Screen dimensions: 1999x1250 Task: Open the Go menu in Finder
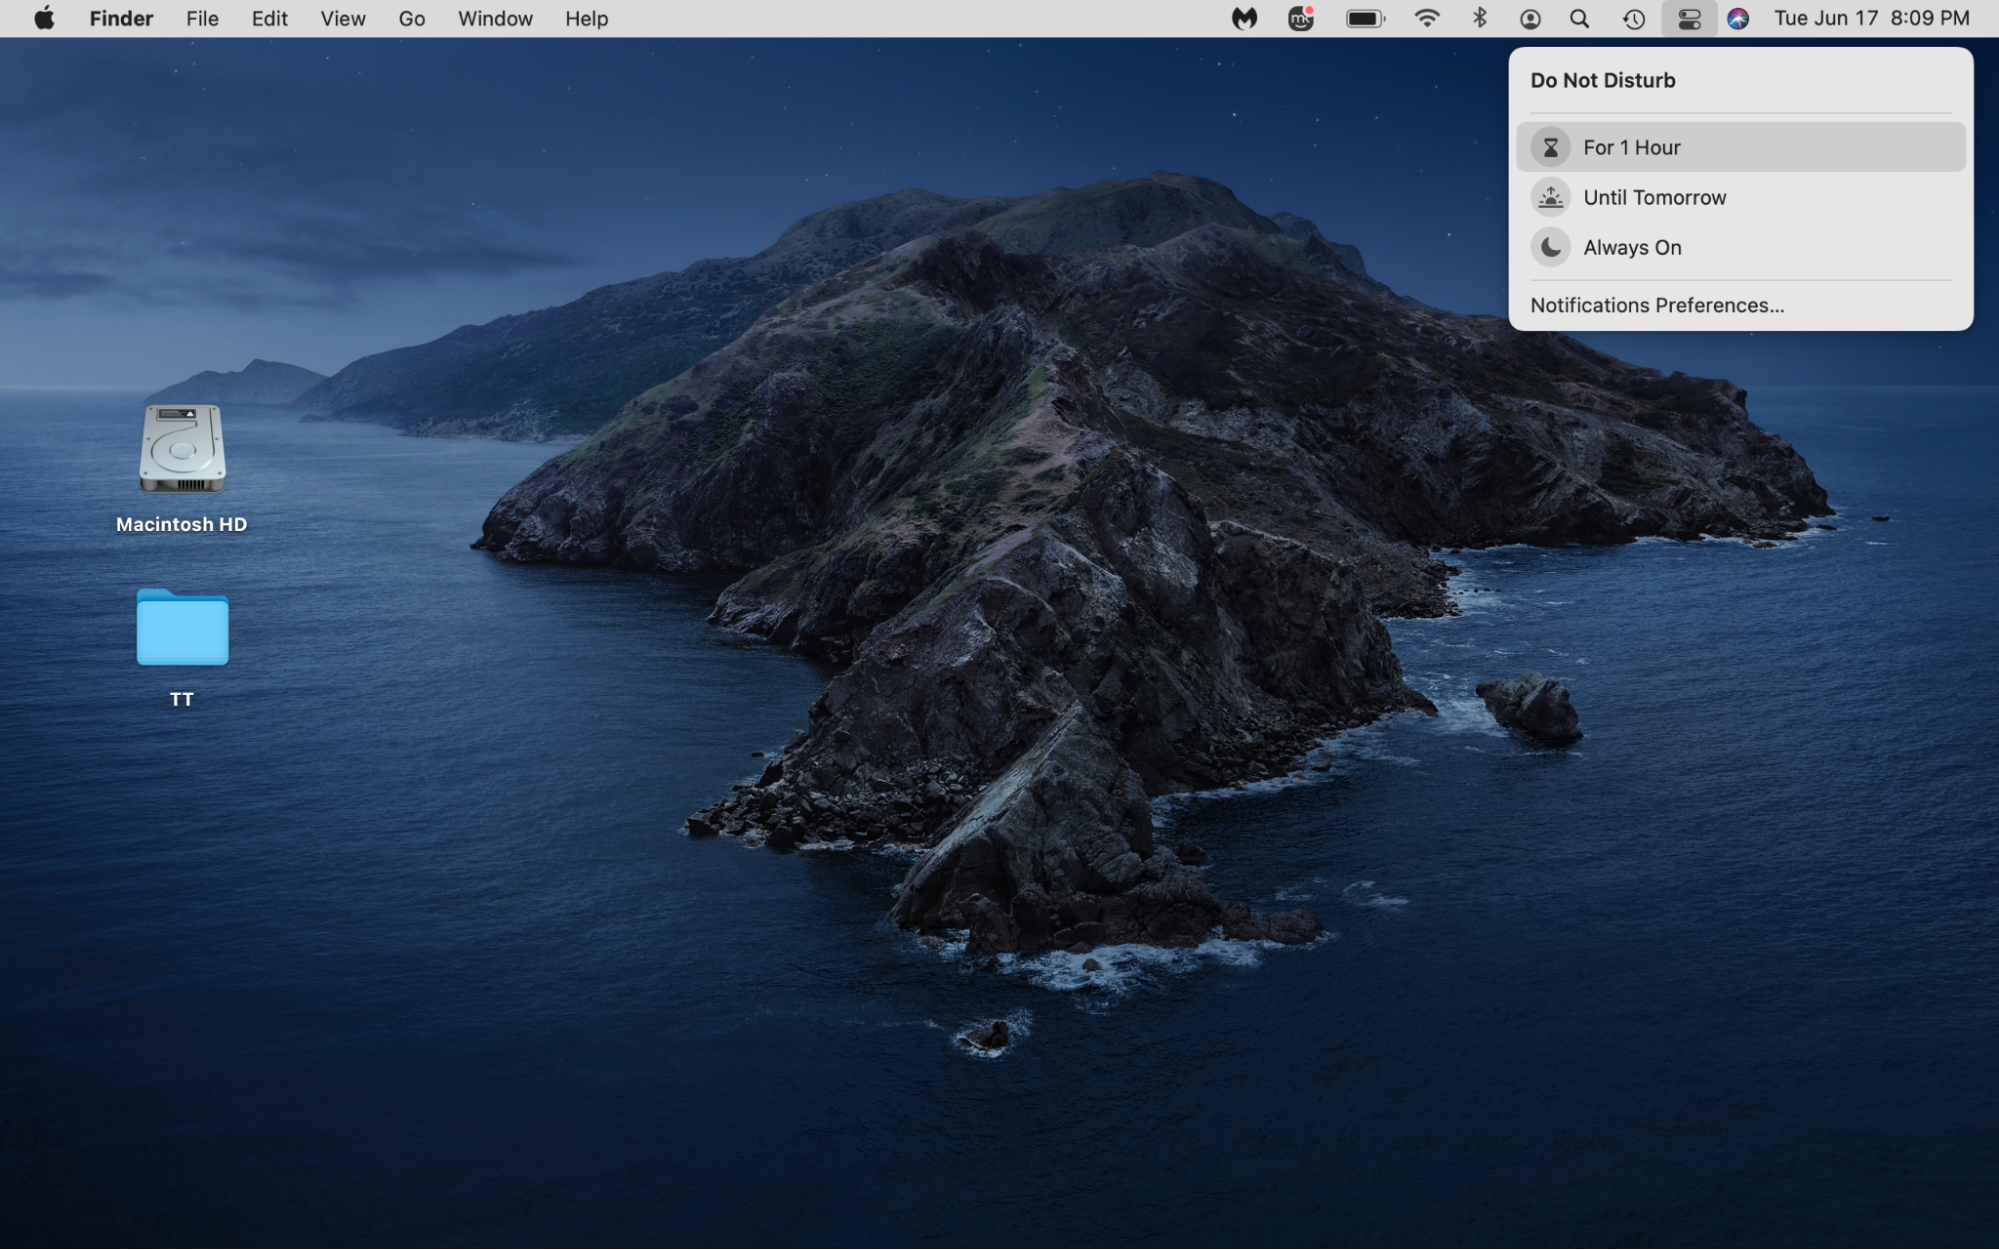410,18
